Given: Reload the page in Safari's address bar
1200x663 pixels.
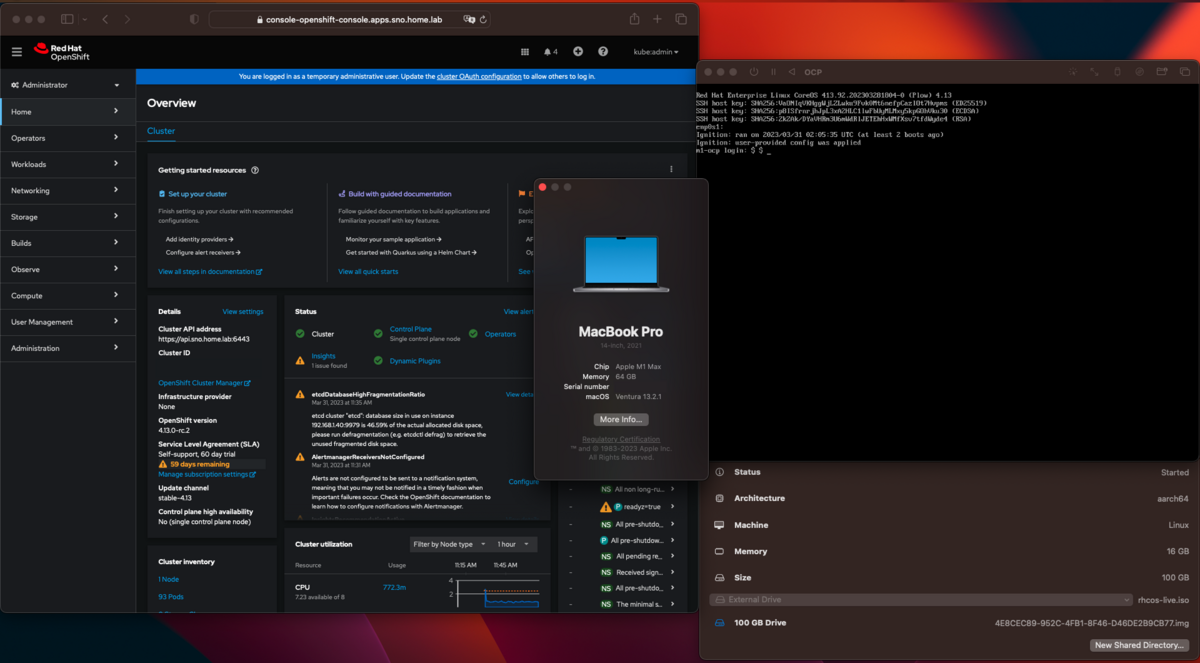Looking at the screenshot, I should click(484, 19).
